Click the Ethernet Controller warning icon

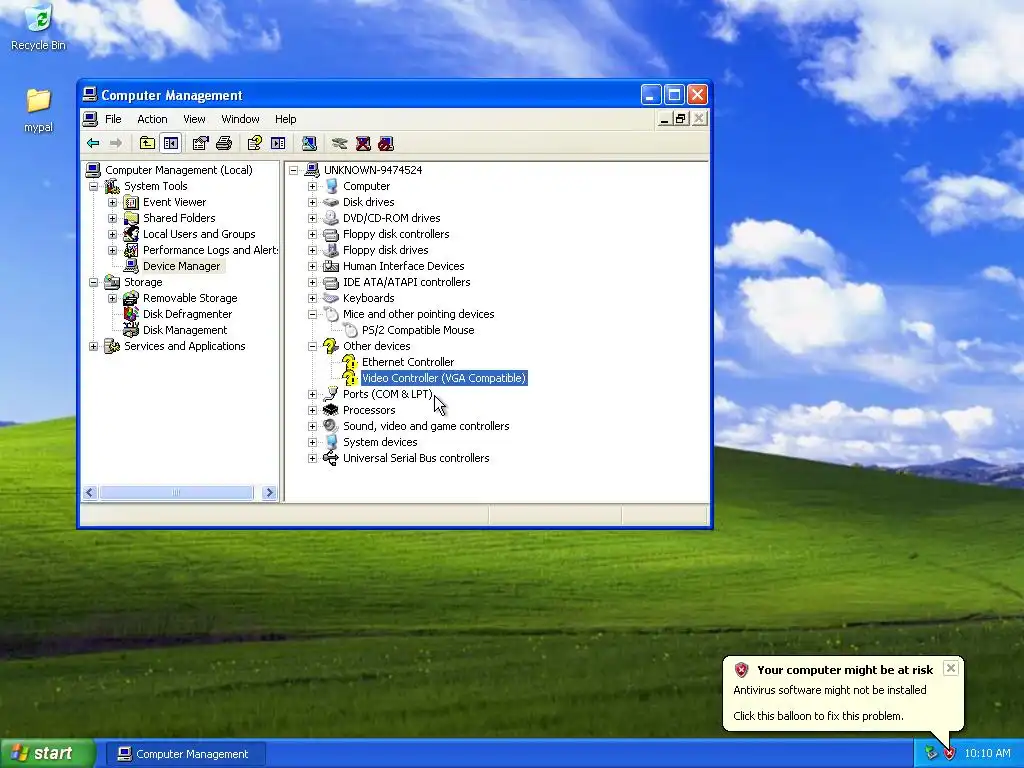(x=350, y=362)
